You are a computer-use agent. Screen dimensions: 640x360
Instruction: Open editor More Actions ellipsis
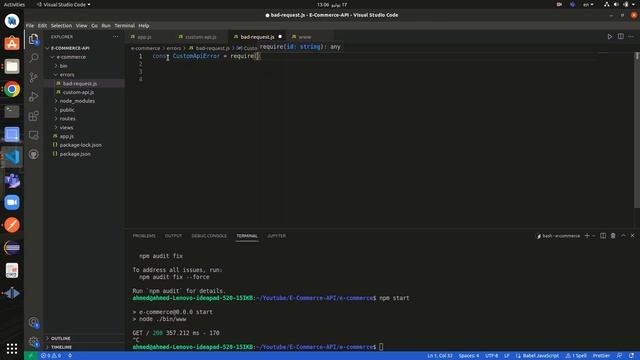coord(631,37)
